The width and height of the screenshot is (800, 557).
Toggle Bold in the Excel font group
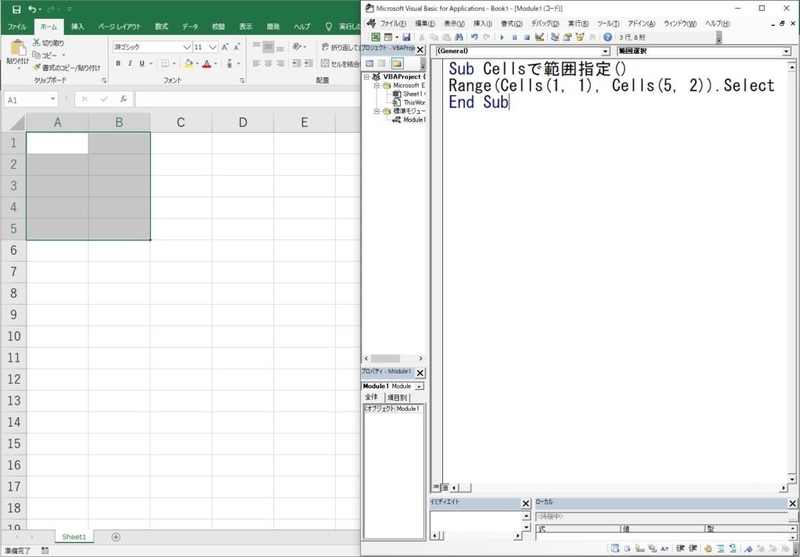pos(118,63)
